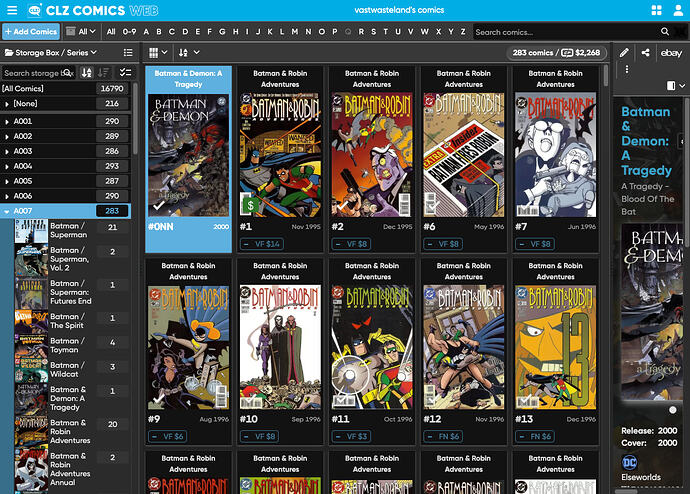Select the Batman / The Spirit folder
The height and width of the screenshot is (494, 690).
click(72, 321)
